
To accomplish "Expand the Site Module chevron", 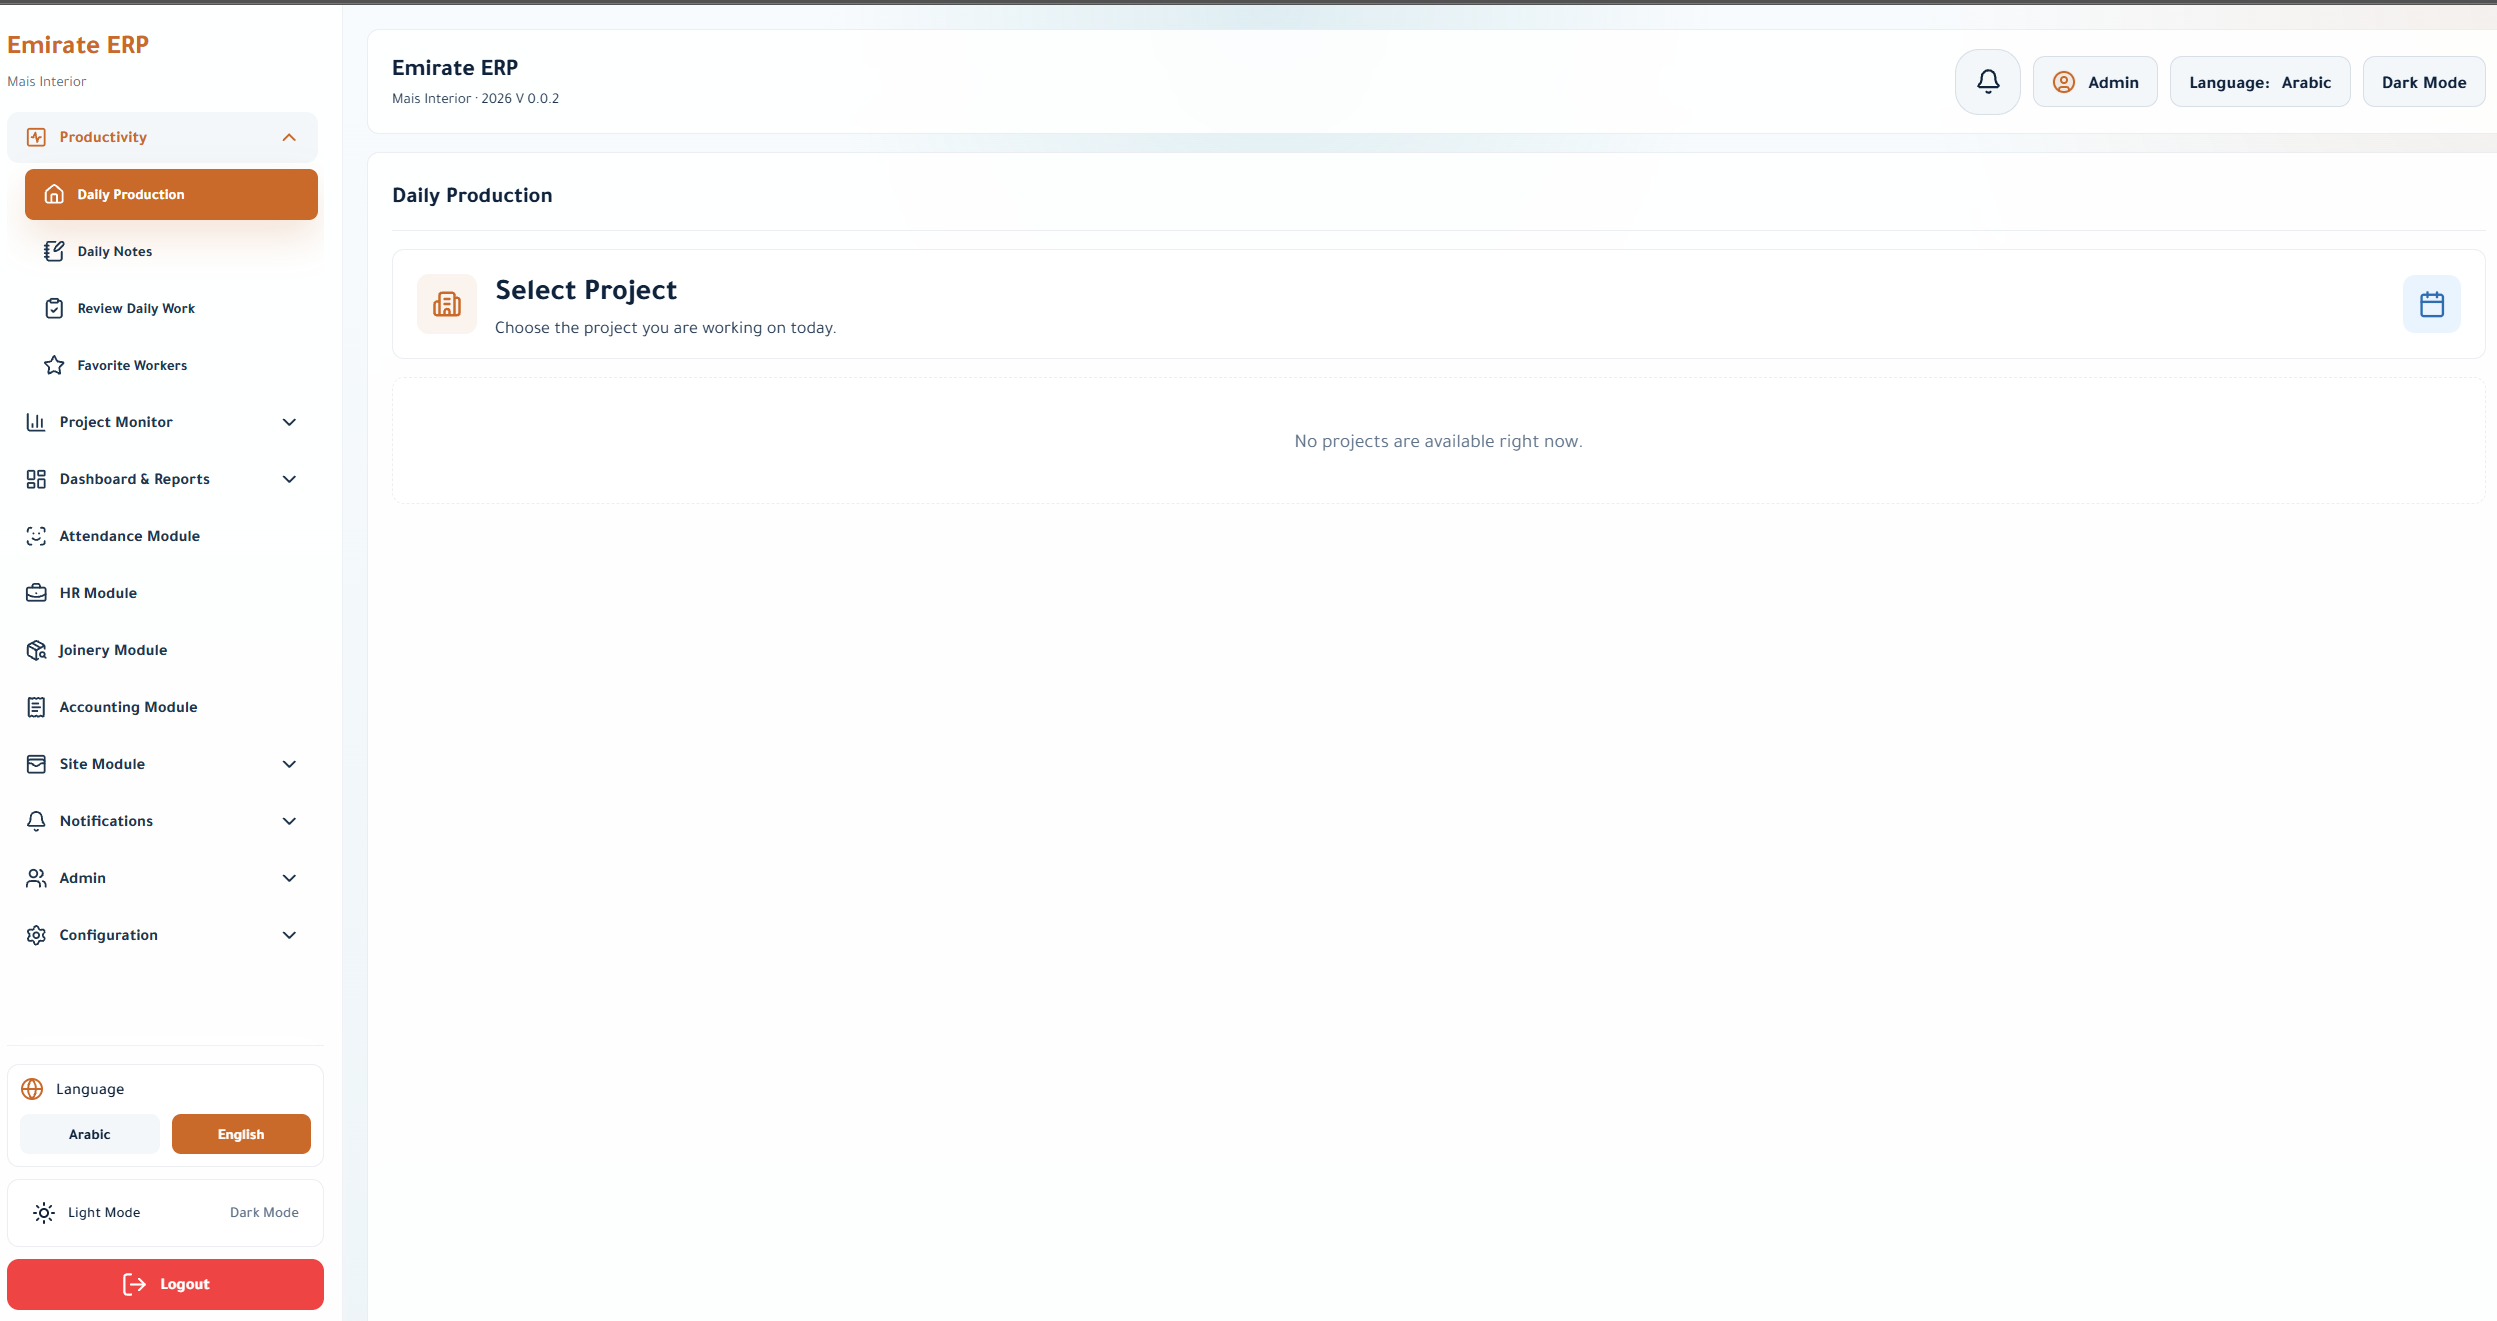I will (x=289, y=764).
